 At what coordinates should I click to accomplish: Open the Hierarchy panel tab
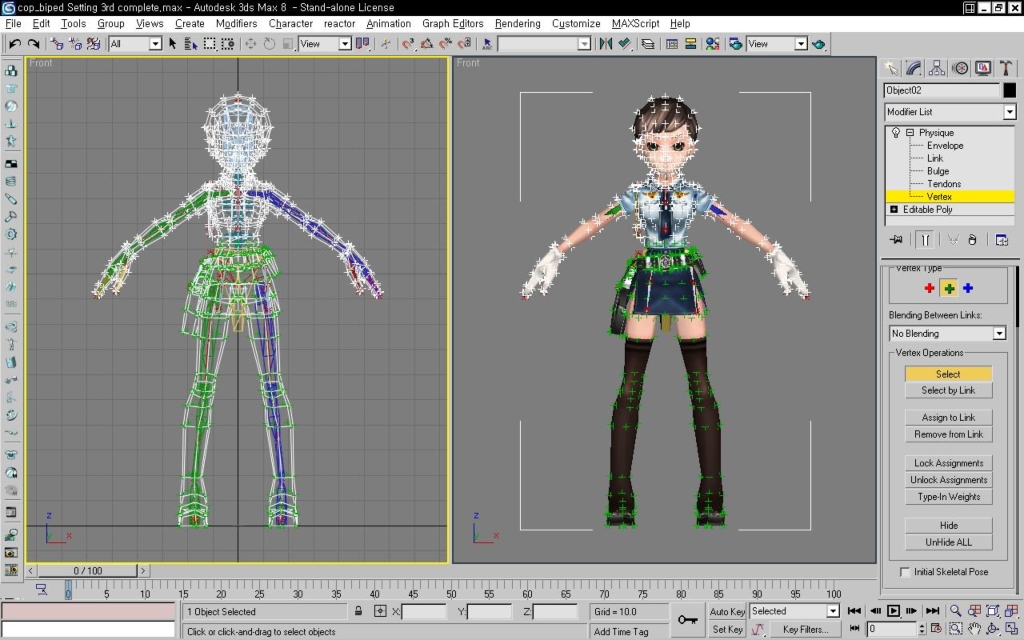936,68
